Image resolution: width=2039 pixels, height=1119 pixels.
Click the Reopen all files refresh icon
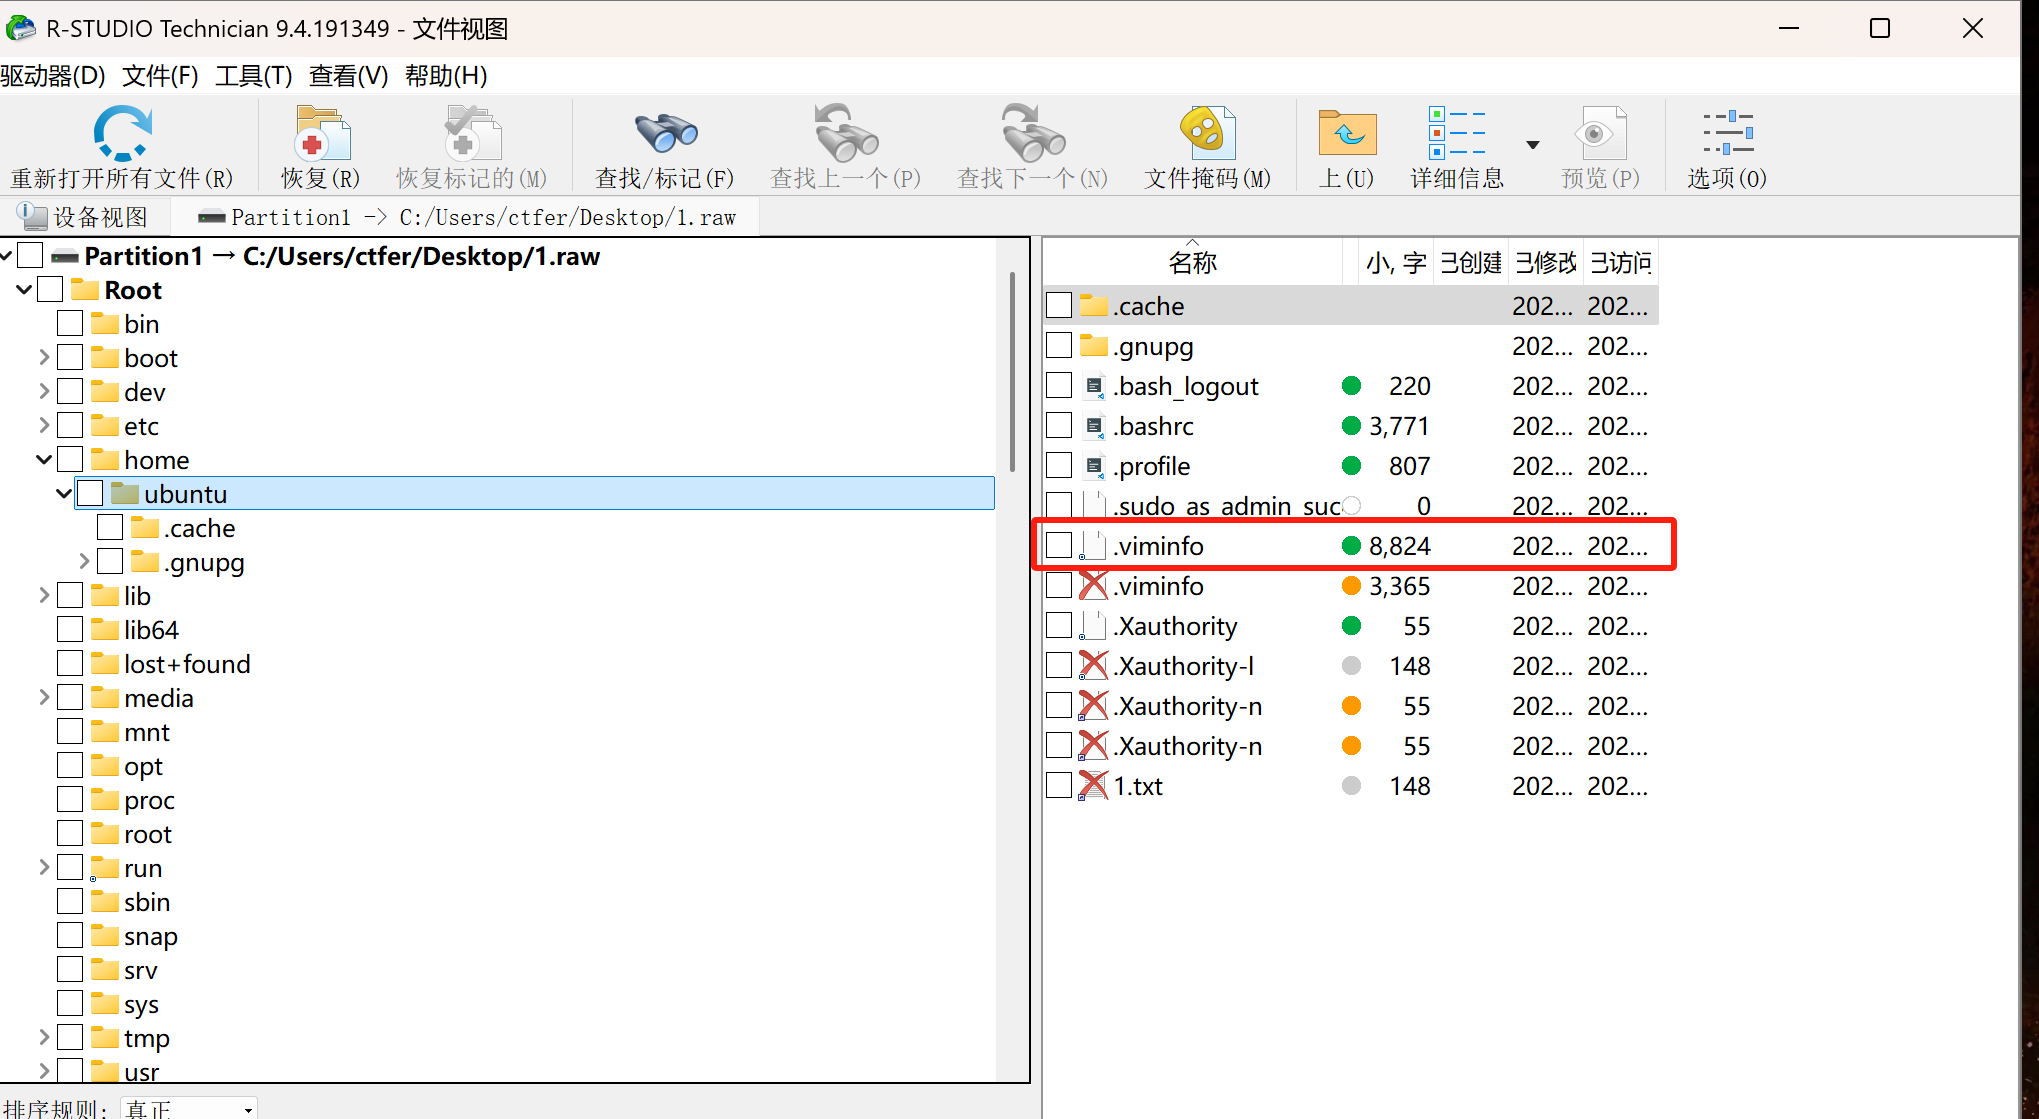point(122,134)
